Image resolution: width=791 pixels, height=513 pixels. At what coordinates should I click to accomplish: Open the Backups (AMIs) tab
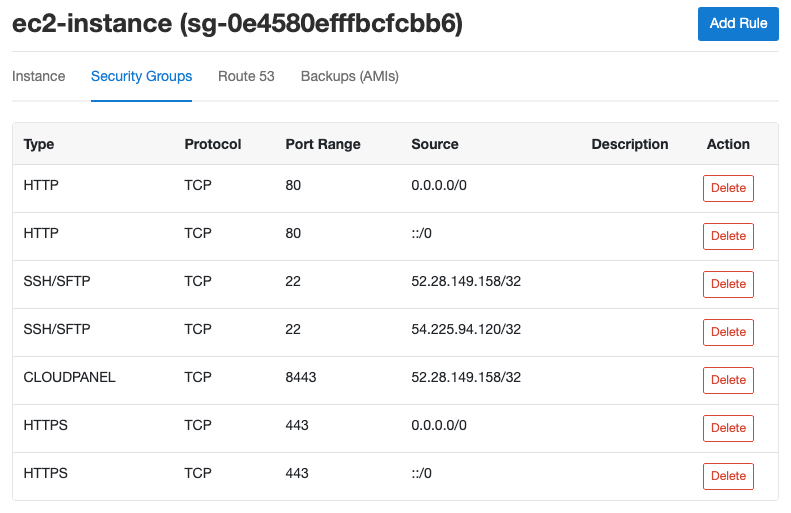pyautogui.click(x=350, y=76)
